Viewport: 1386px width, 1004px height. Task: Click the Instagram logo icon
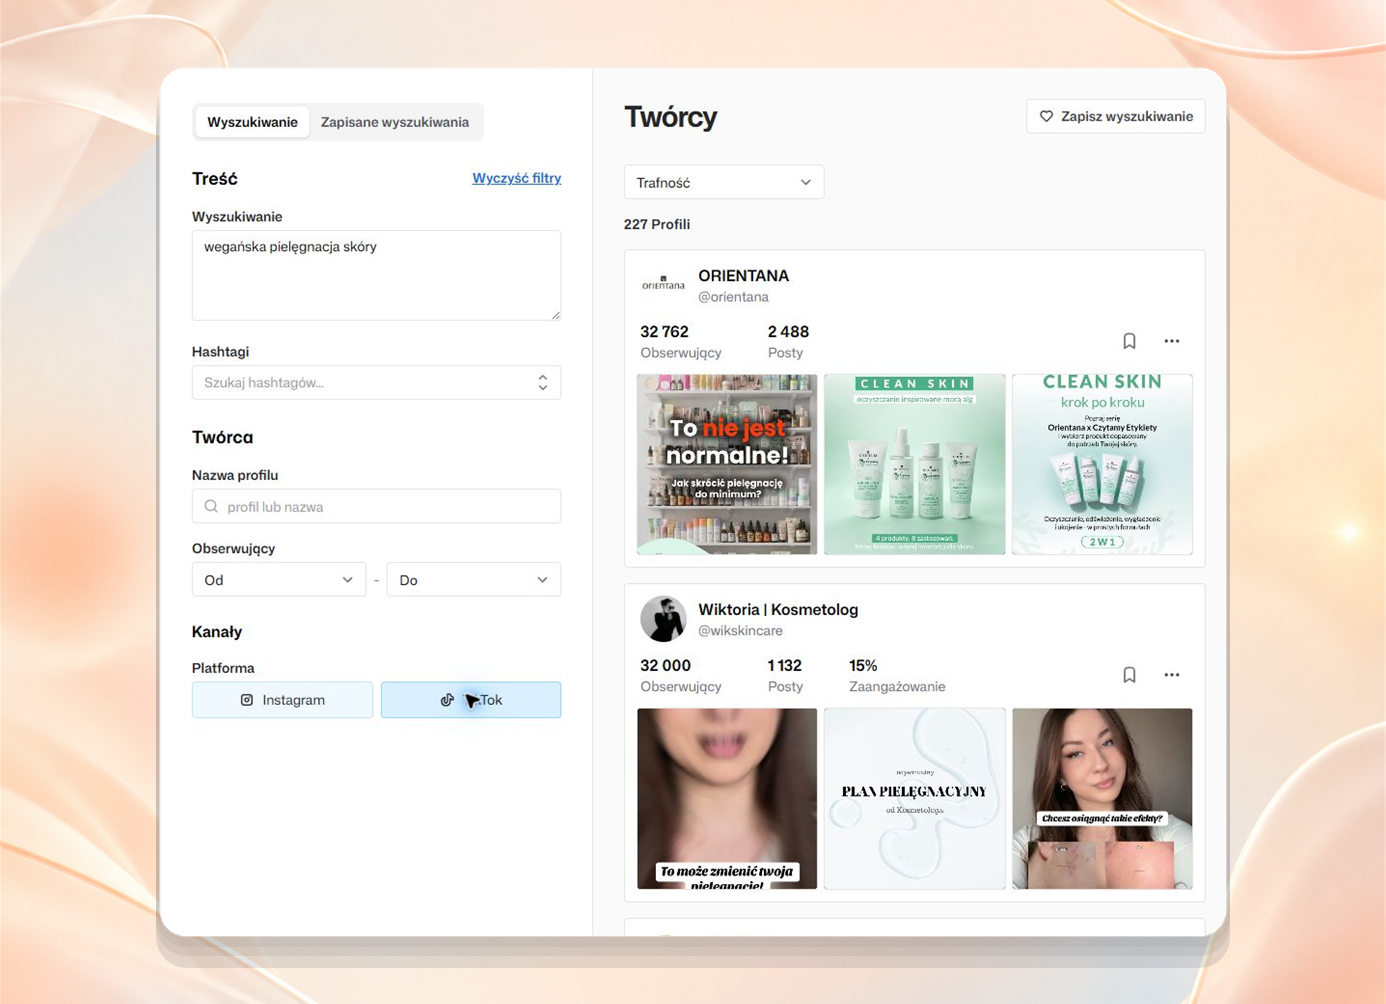click(x=247, y=700)
